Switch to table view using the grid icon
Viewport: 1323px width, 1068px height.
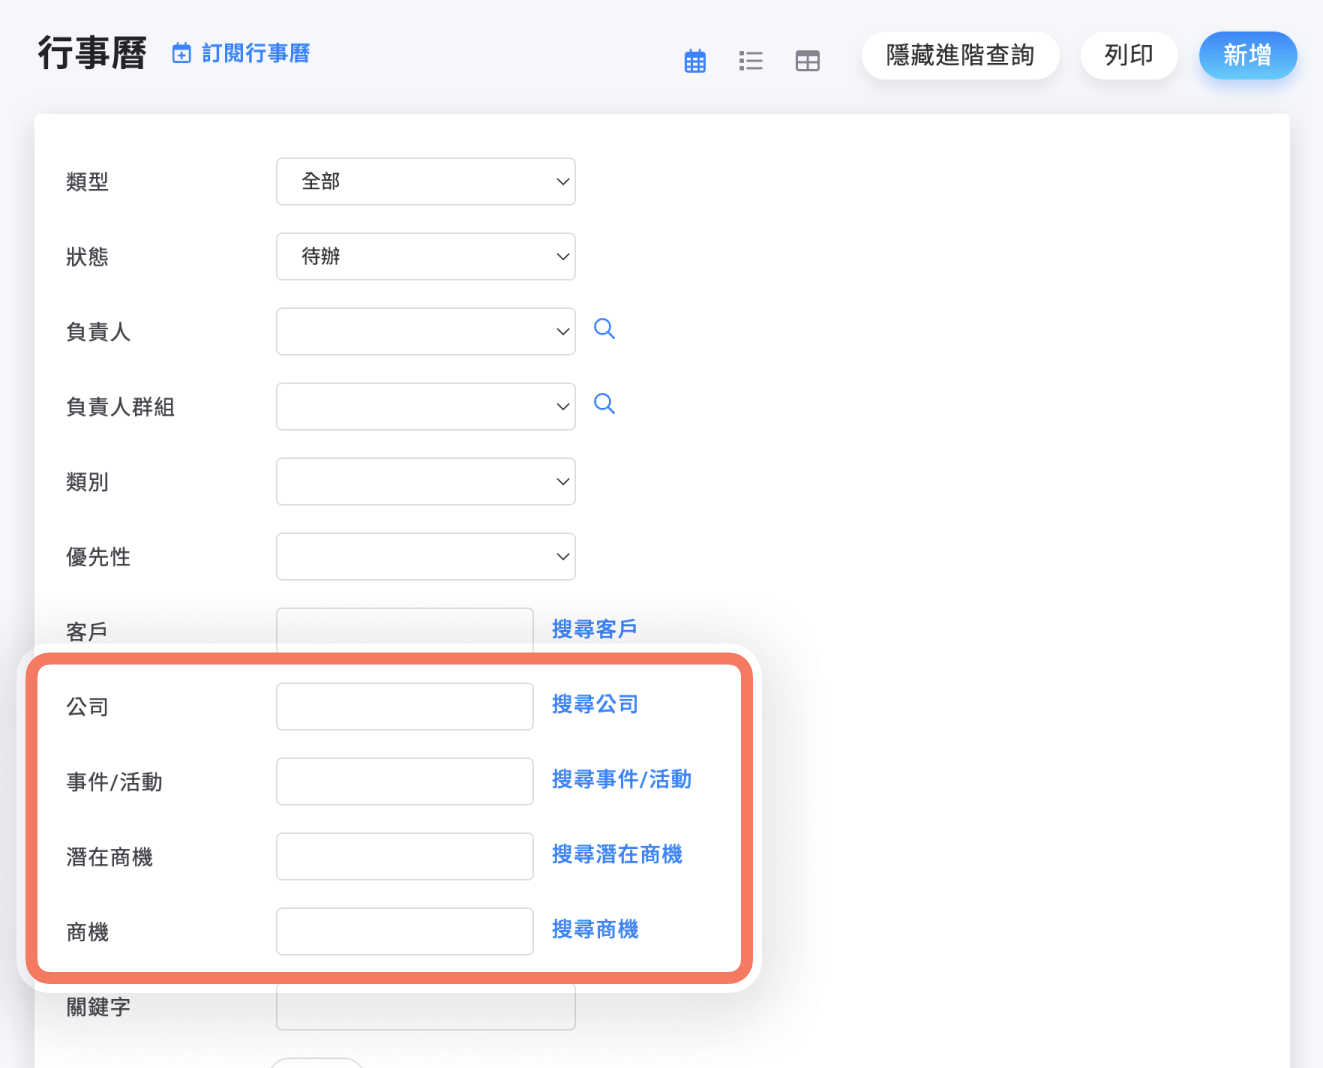coord(808,60)
